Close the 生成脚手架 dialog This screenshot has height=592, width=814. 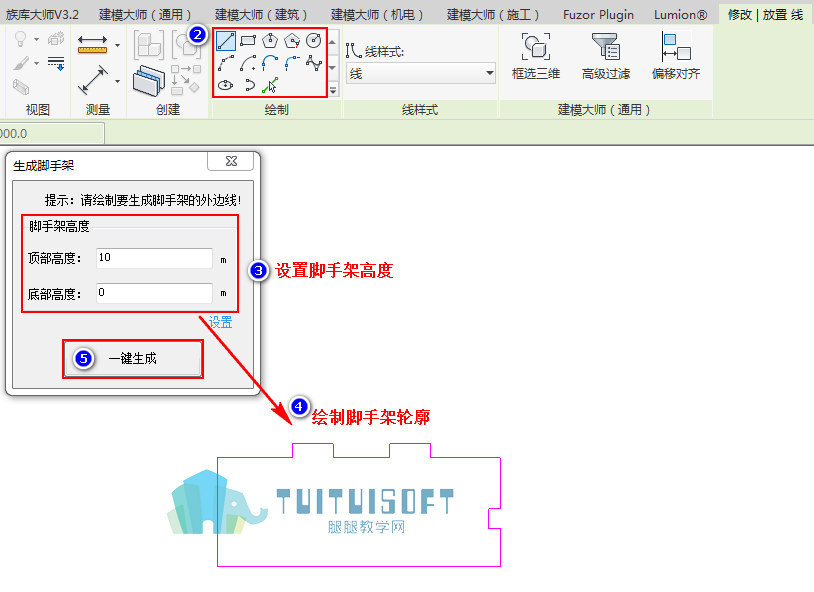231,161
